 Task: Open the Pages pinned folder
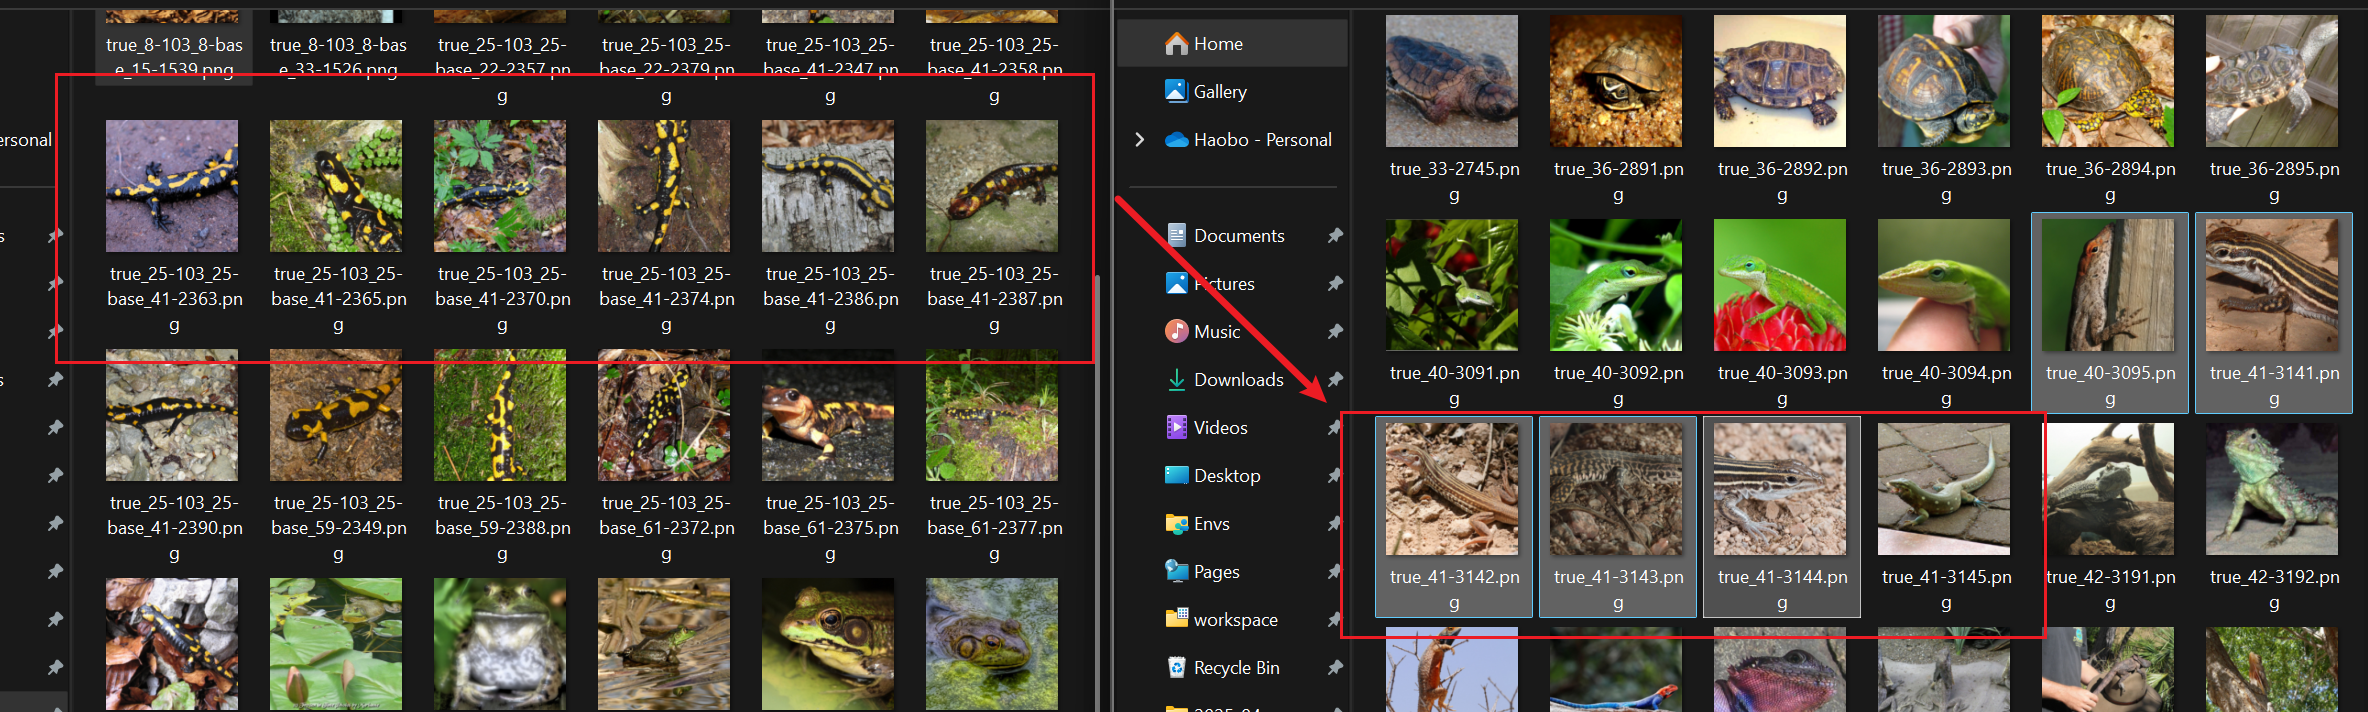(1216, 572)
